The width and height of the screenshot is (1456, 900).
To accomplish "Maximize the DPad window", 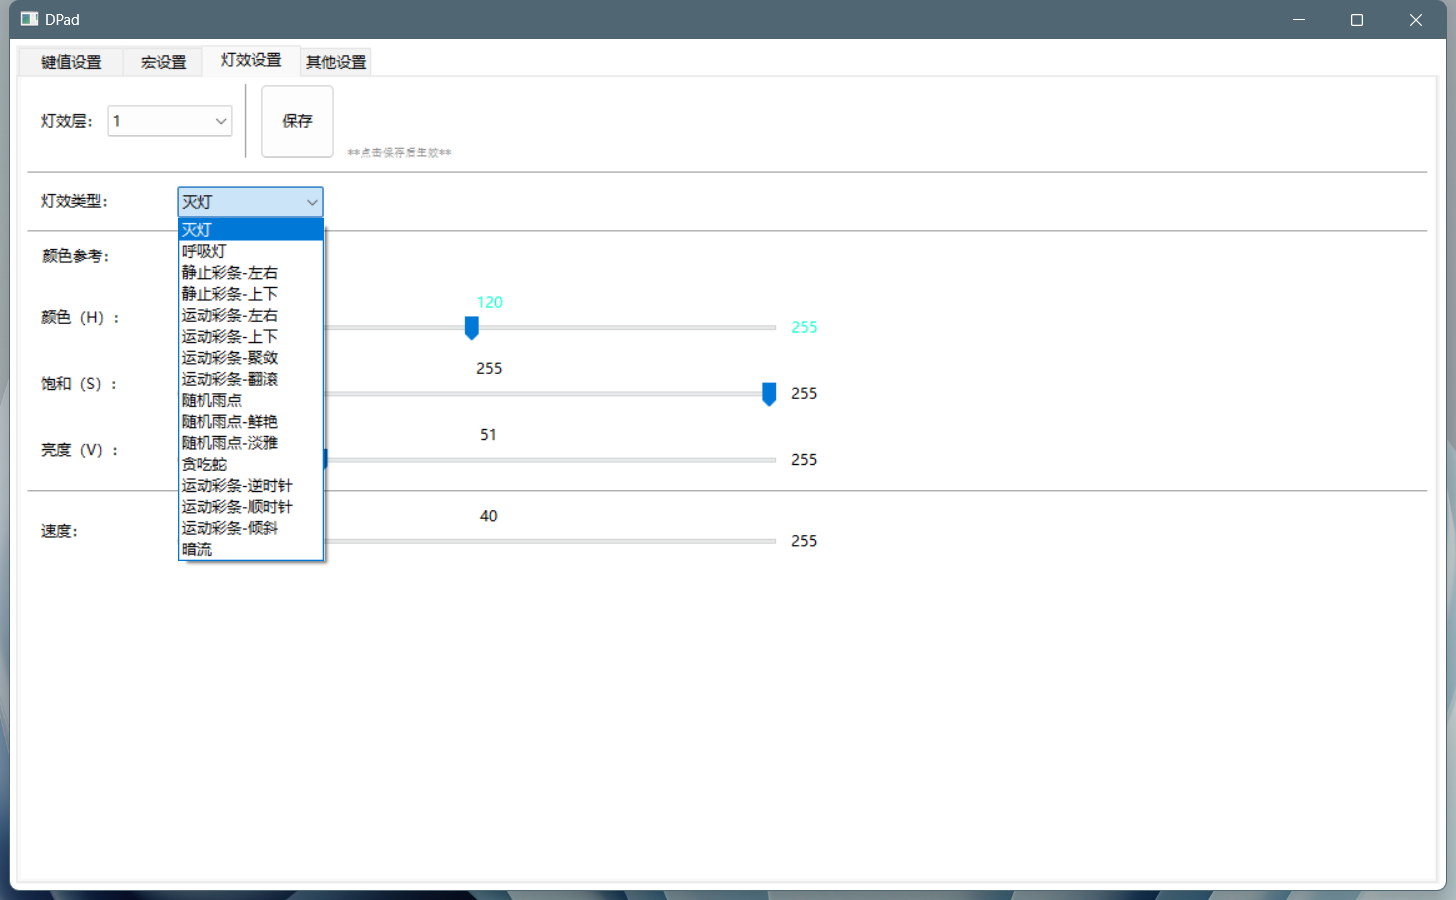I will 1357,20.
